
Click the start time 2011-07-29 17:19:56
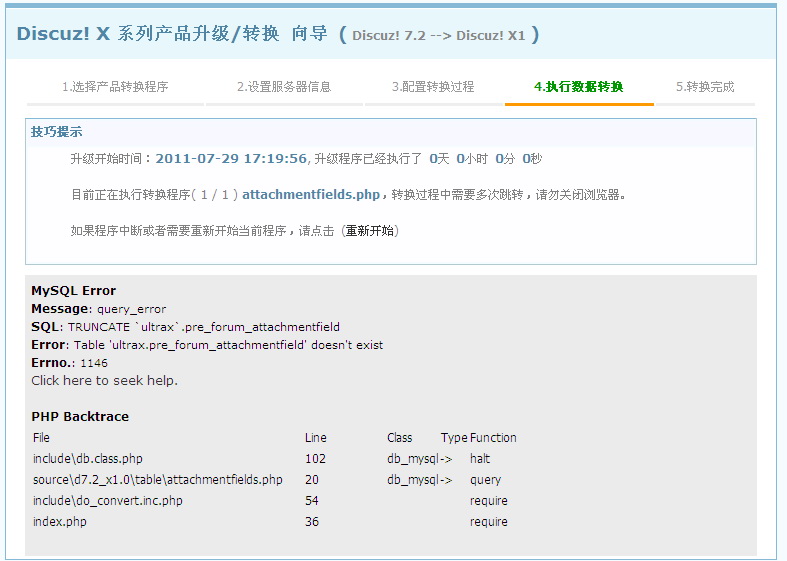[x=231, y=159]
